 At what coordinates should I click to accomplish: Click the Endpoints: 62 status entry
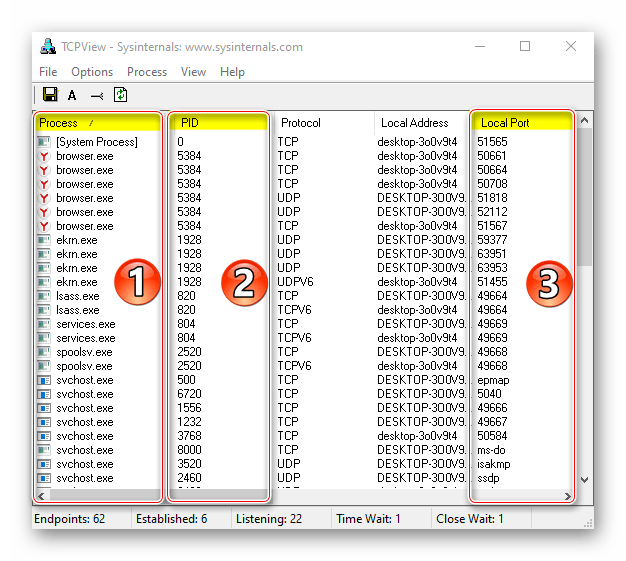click(69, 519)
